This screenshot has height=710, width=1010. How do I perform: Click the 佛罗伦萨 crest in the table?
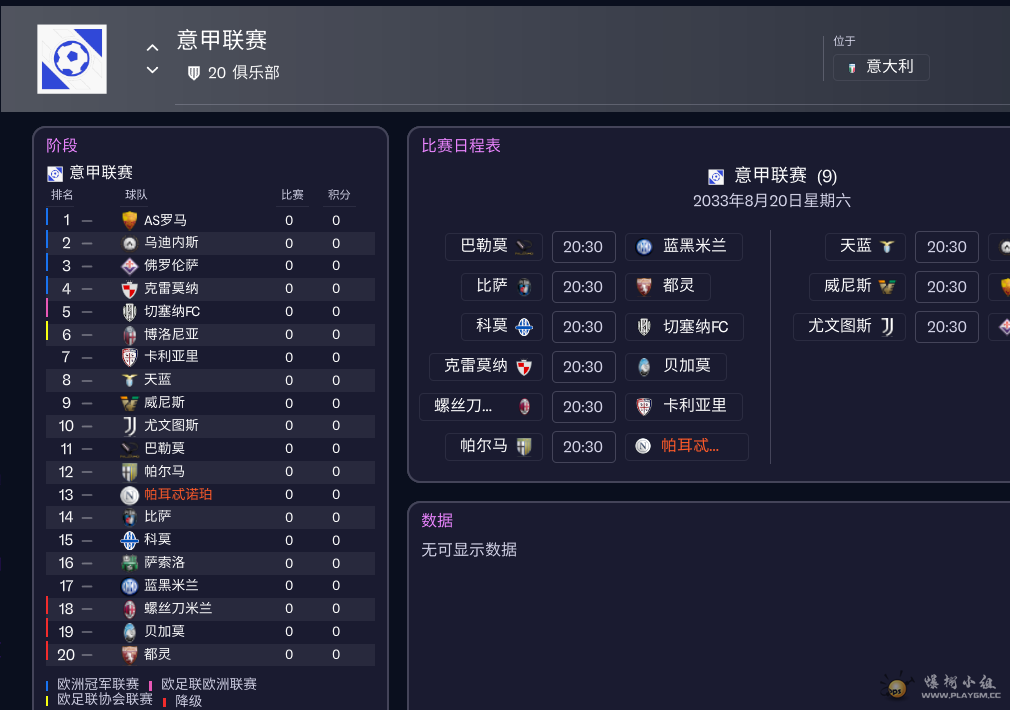tap(129, 266)
